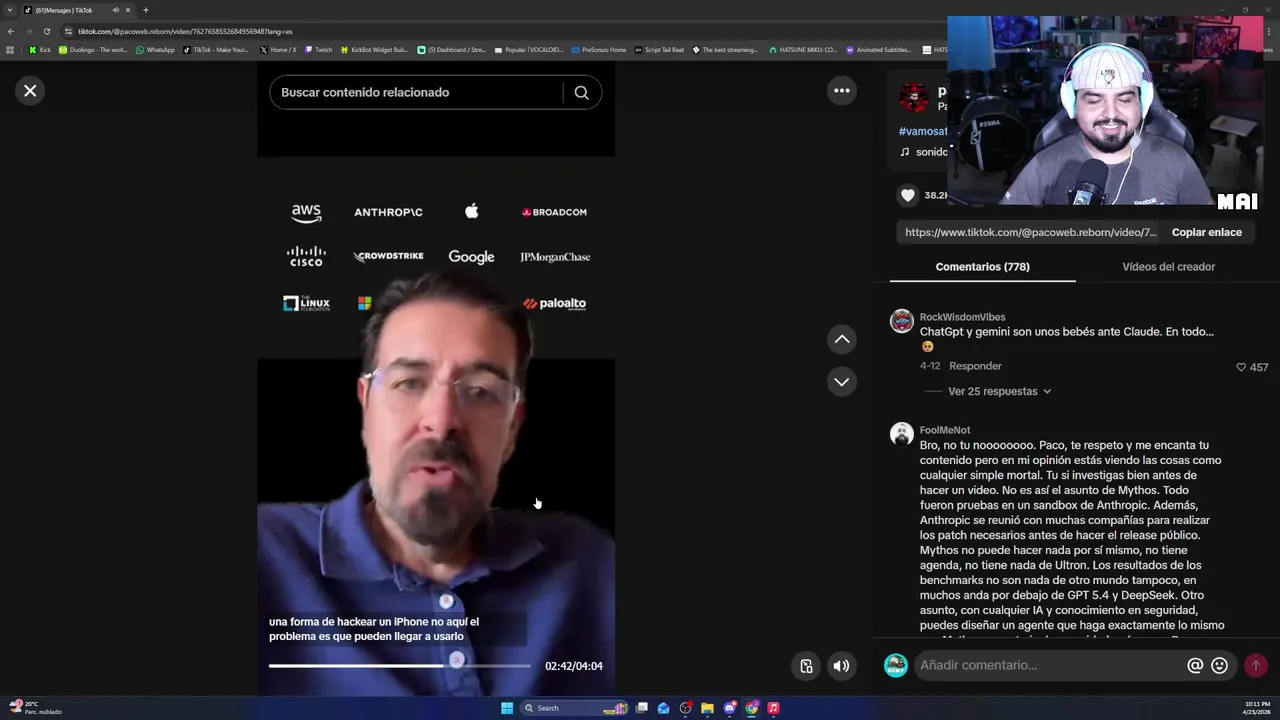Open the 'HATSUNE MIKU: CO...' bookmark
Viewport: 1280px width, 720px height.
803,49
